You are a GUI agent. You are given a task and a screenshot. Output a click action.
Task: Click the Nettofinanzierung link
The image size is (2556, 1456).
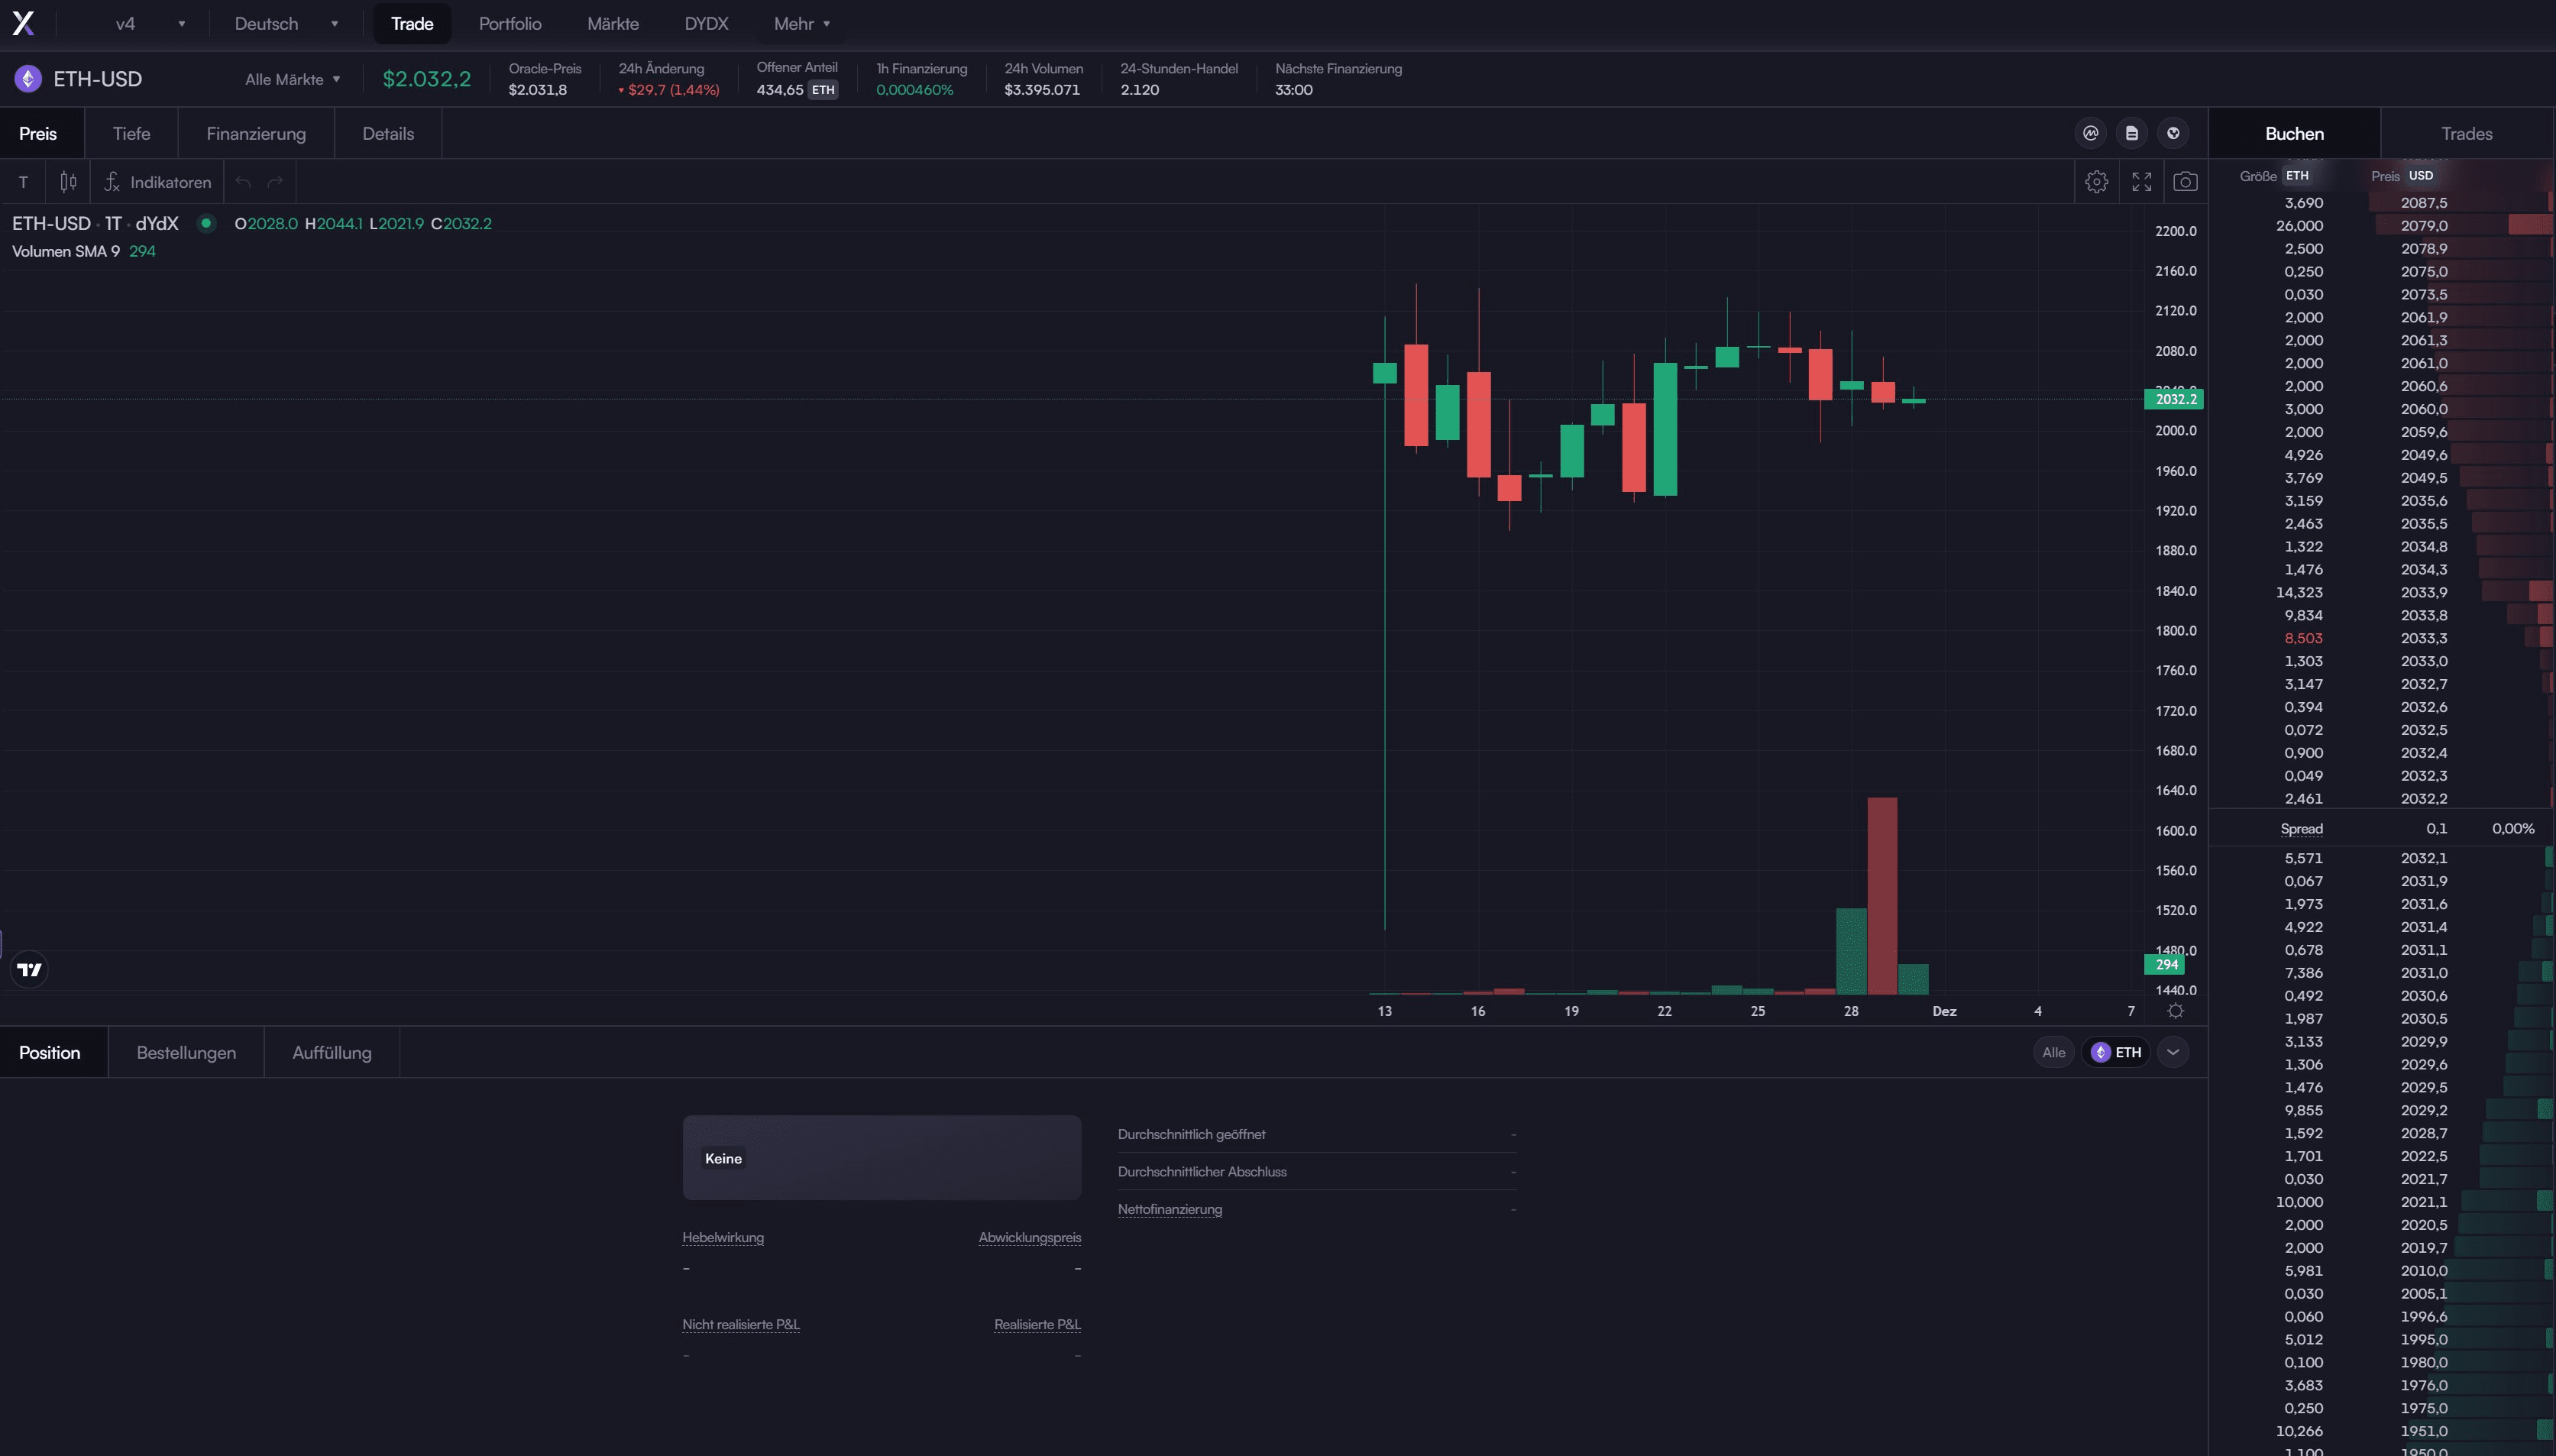click(x=1170, y=1209)
